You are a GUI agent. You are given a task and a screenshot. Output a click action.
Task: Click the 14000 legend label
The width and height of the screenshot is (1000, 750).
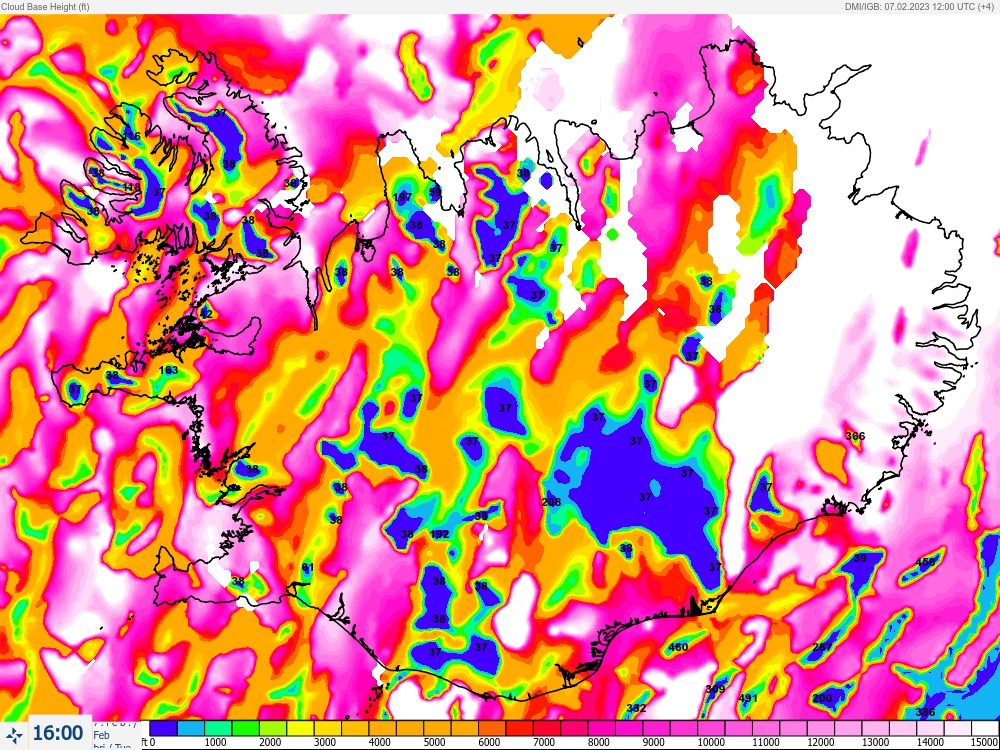[930, 742]
